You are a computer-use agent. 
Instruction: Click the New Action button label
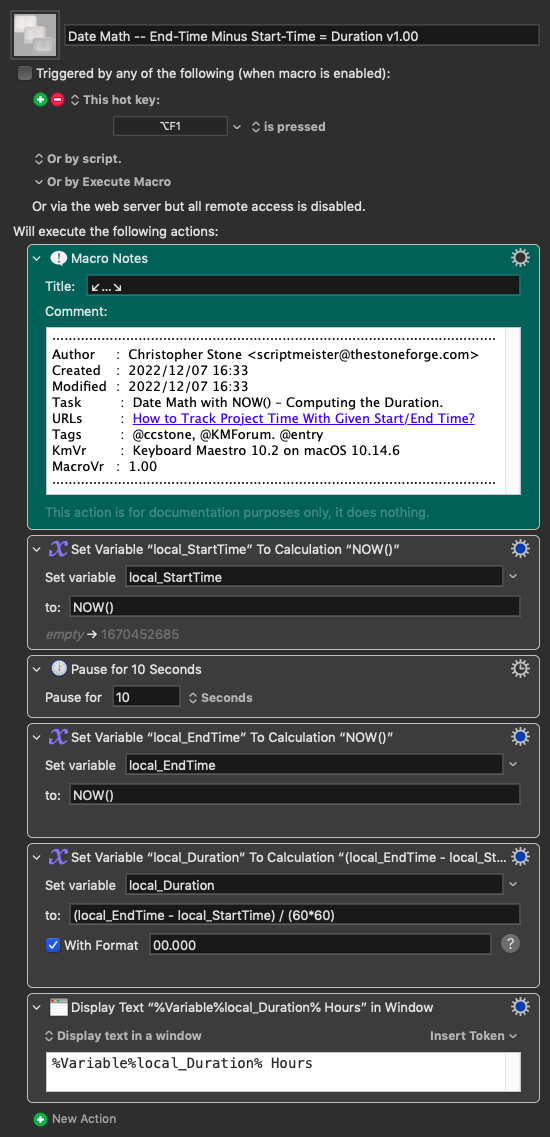pos(83,1119)
